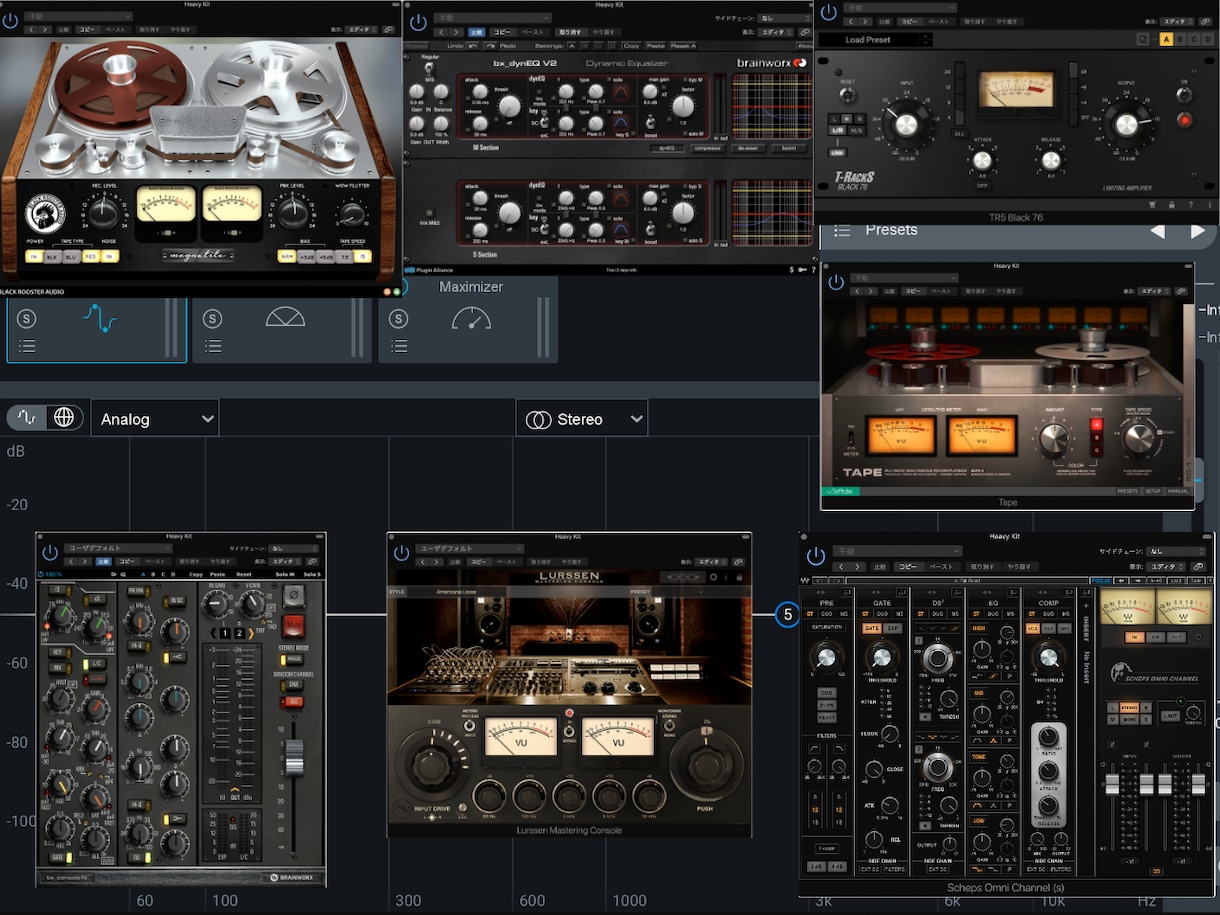This screenshot has height=915, width=1220.
Task: Click the power icon in the Tape window
Action: click(x=837, y=284)
